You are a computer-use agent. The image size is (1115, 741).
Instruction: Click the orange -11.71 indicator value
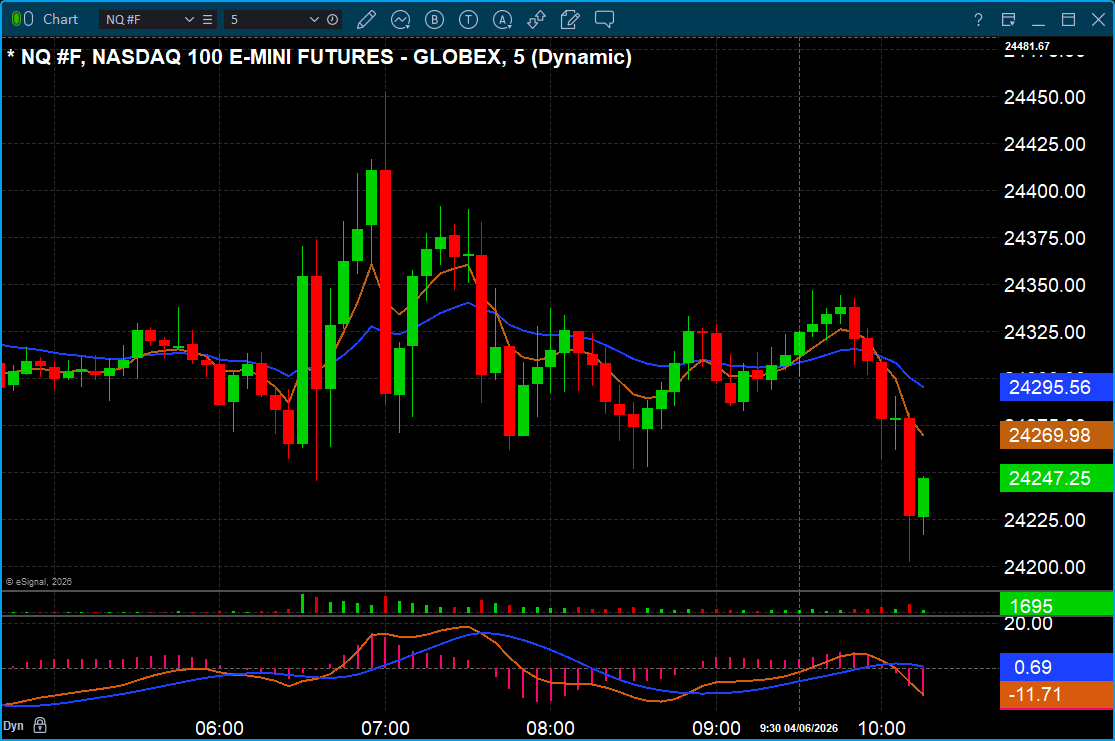[x=1057, y=695]
